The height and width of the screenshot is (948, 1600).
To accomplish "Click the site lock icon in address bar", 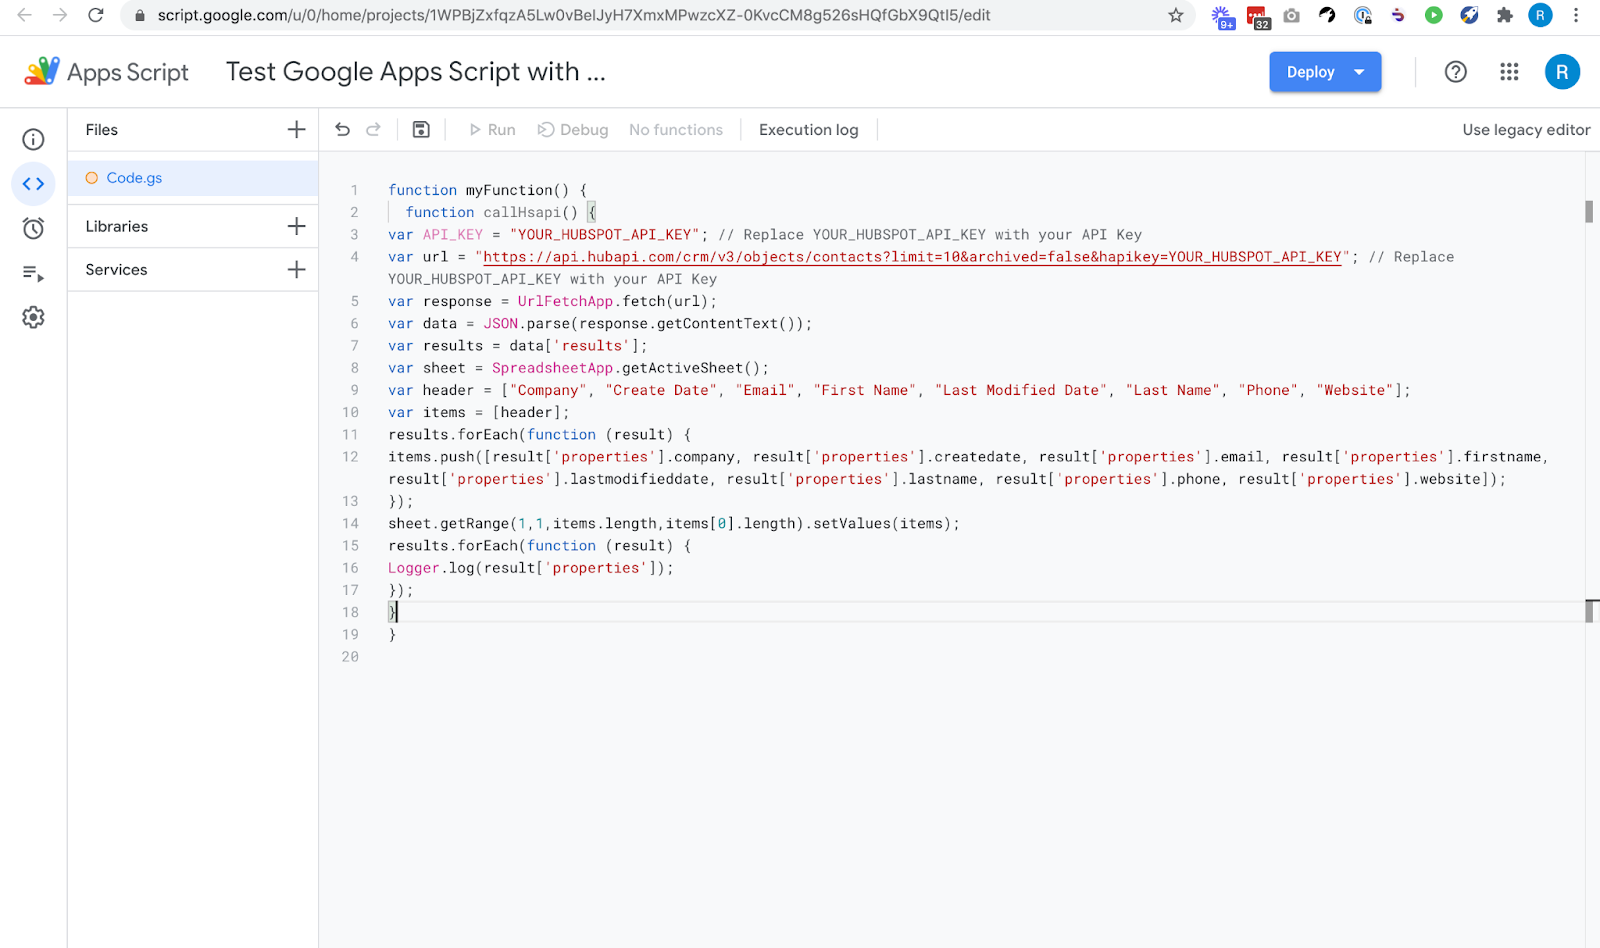I will [x=140, y=16].
